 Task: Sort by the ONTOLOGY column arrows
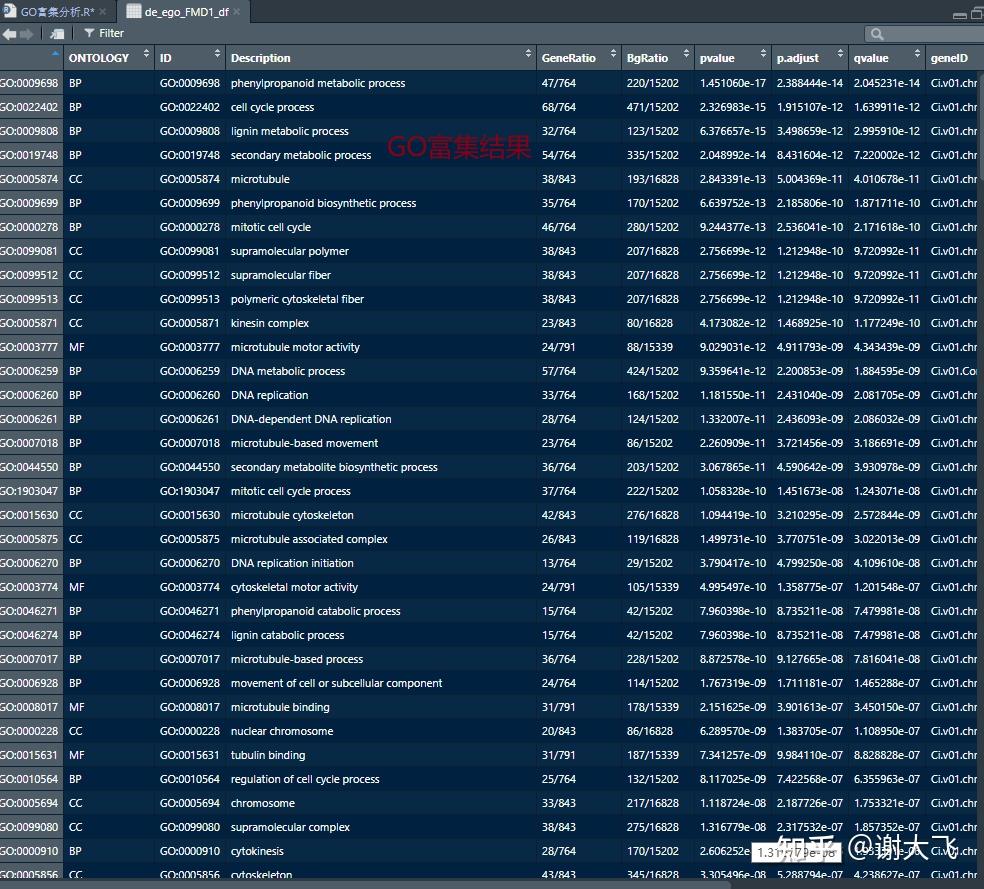tap(146, 54)
